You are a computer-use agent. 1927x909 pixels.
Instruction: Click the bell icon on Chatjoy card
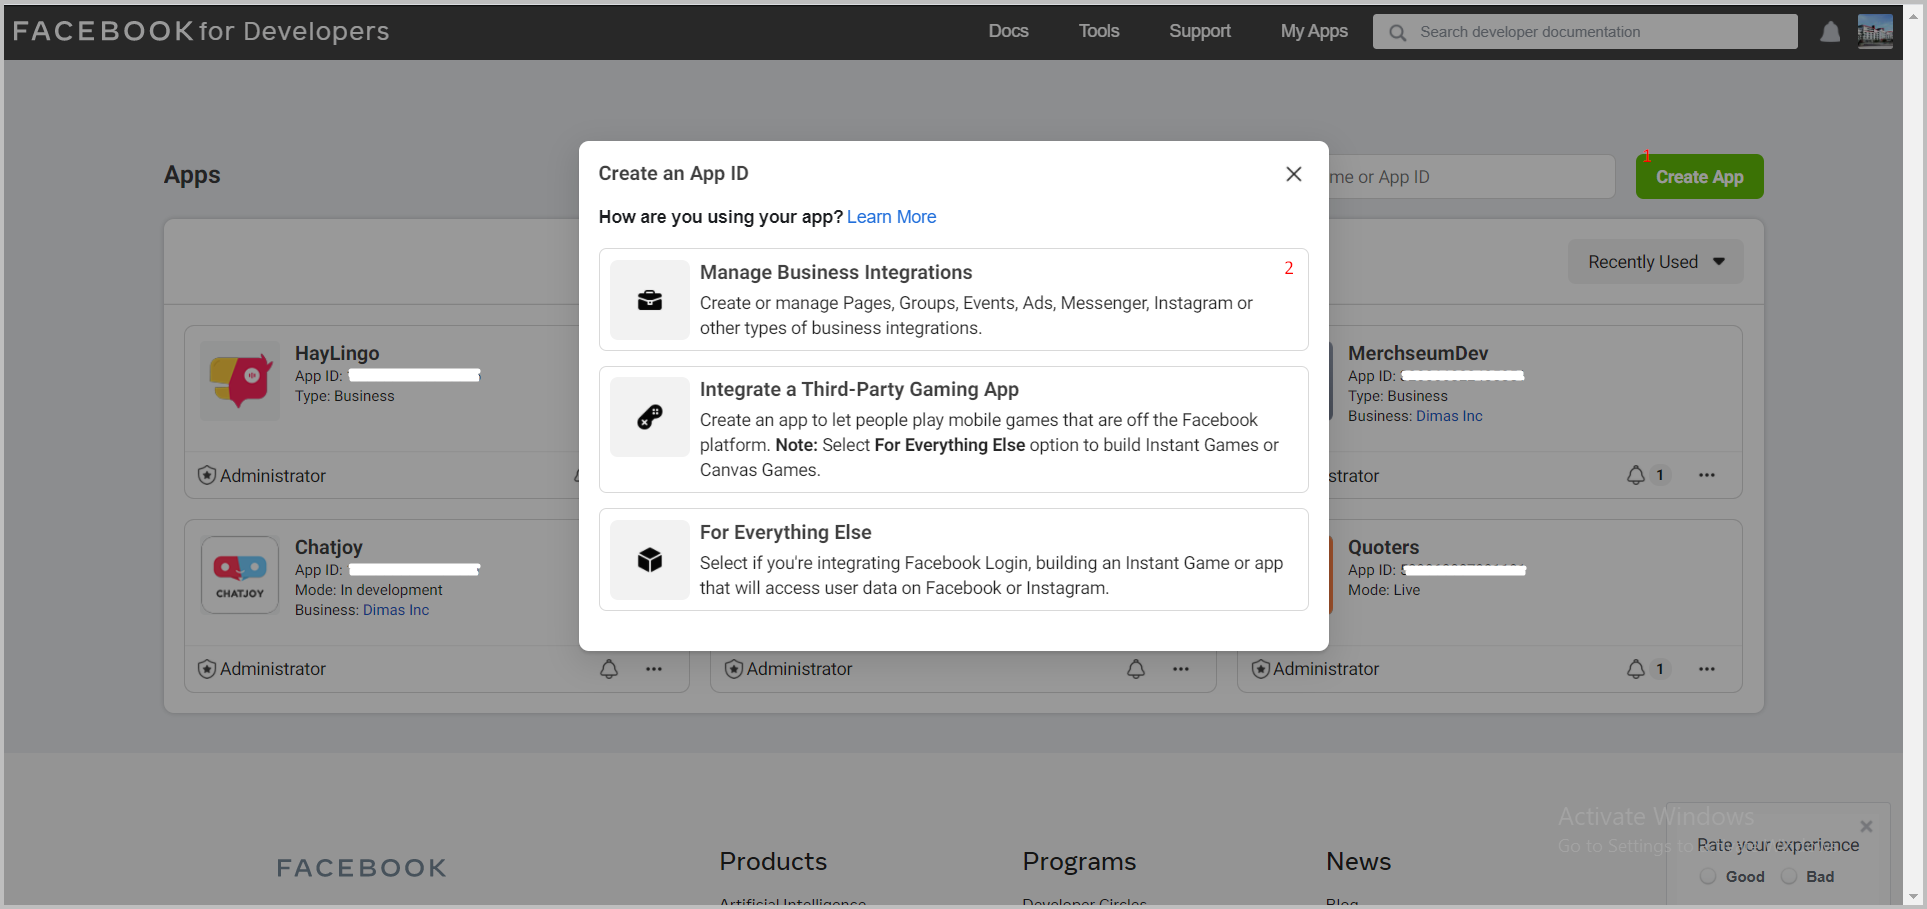tap(609, 669)
